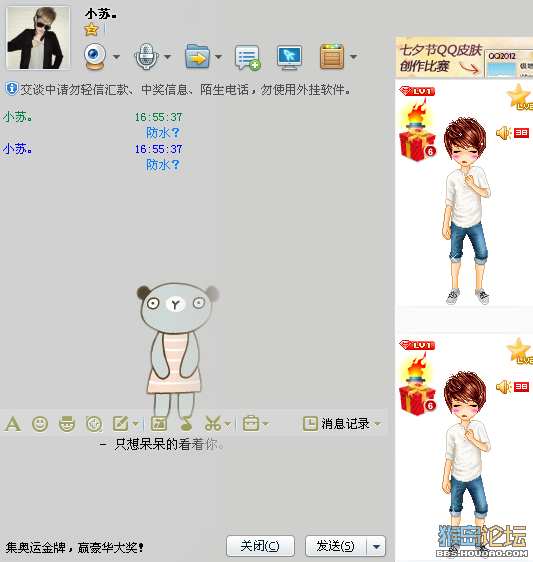Click the security shield info icon
The image size is (533, 562).
11,89
